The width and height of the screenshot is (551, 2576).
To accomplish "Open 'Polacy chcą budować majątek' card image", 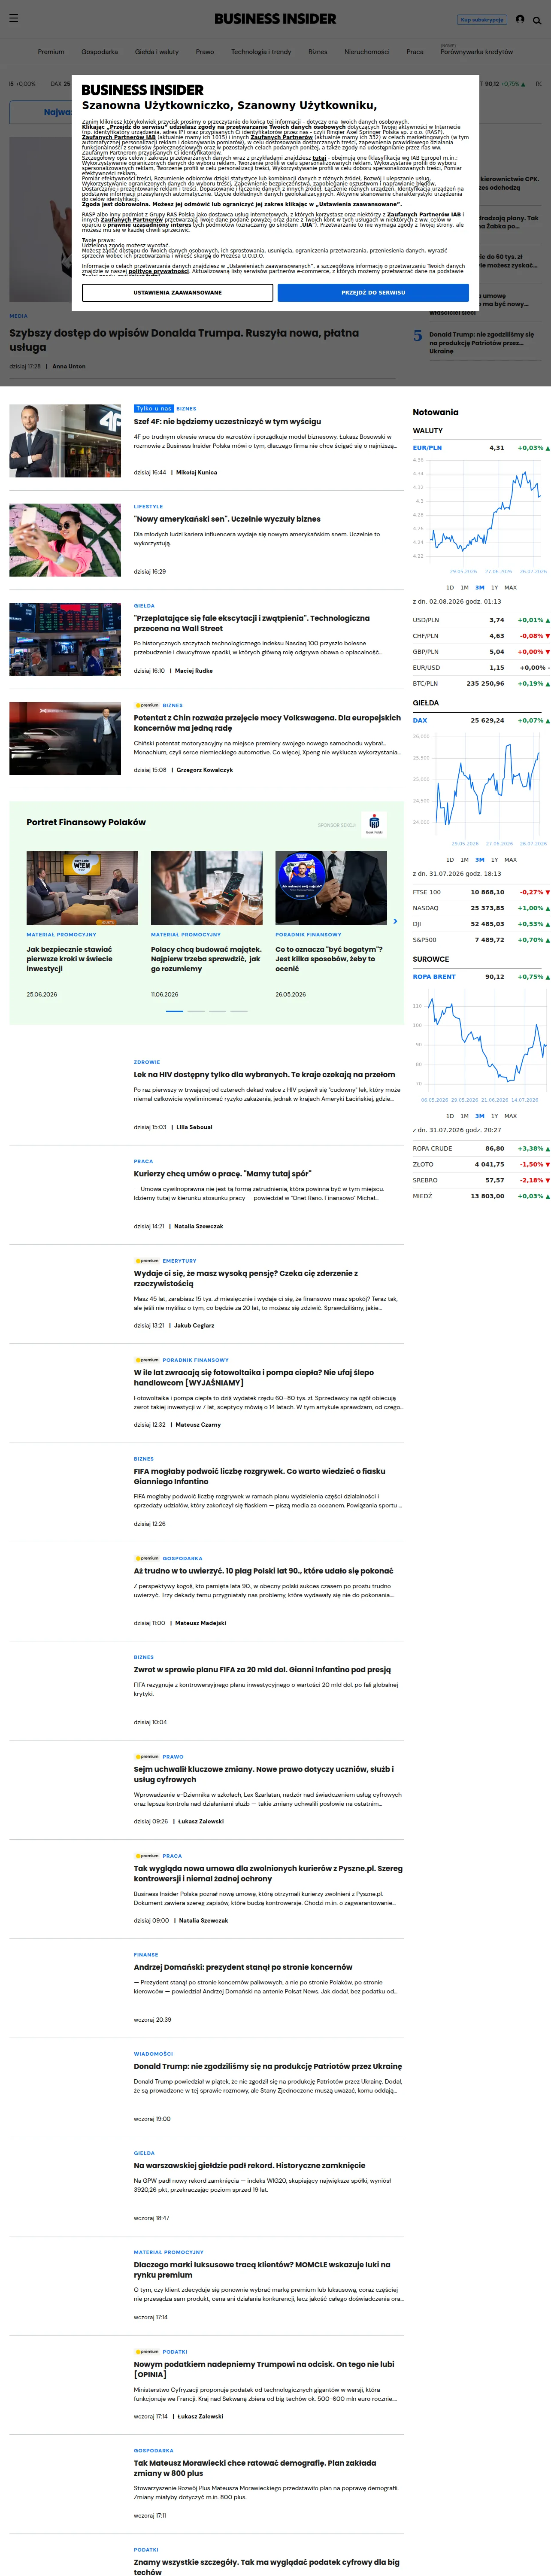I will [x=207, y=888].
